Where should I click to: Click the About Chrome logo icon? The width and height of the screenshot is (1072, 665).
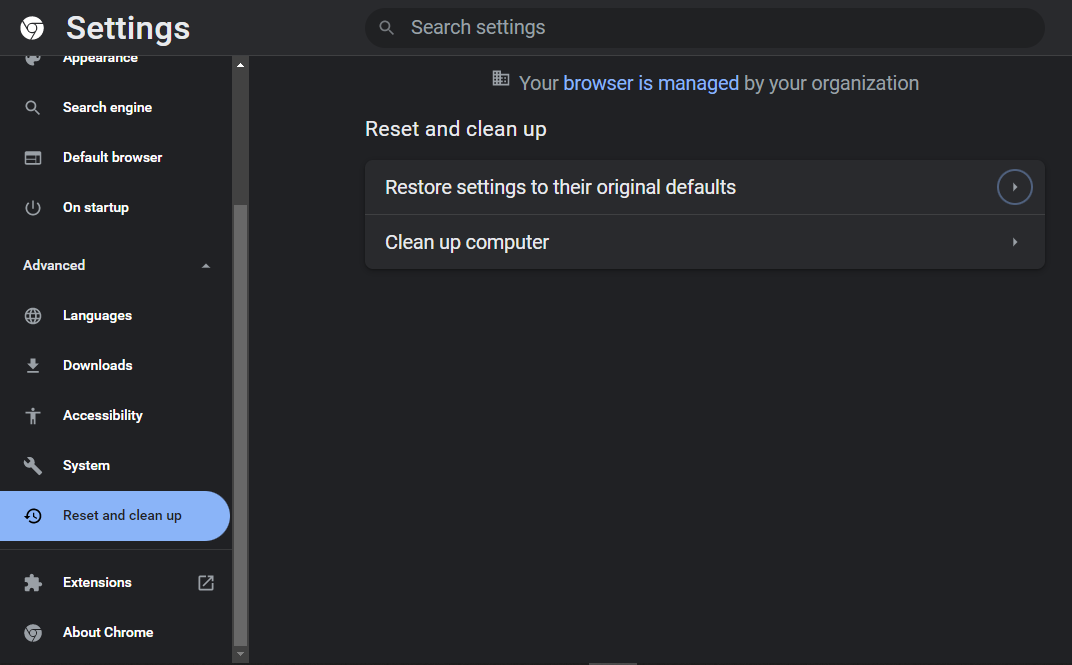click(32, 633)
